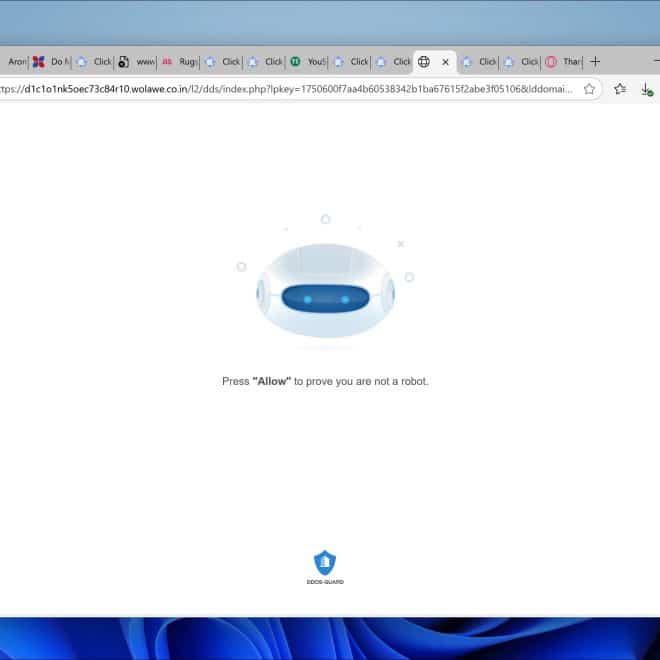Open the Favorites list icon
Viewport: 660px width, 660px height.
(x=620, y=89)
